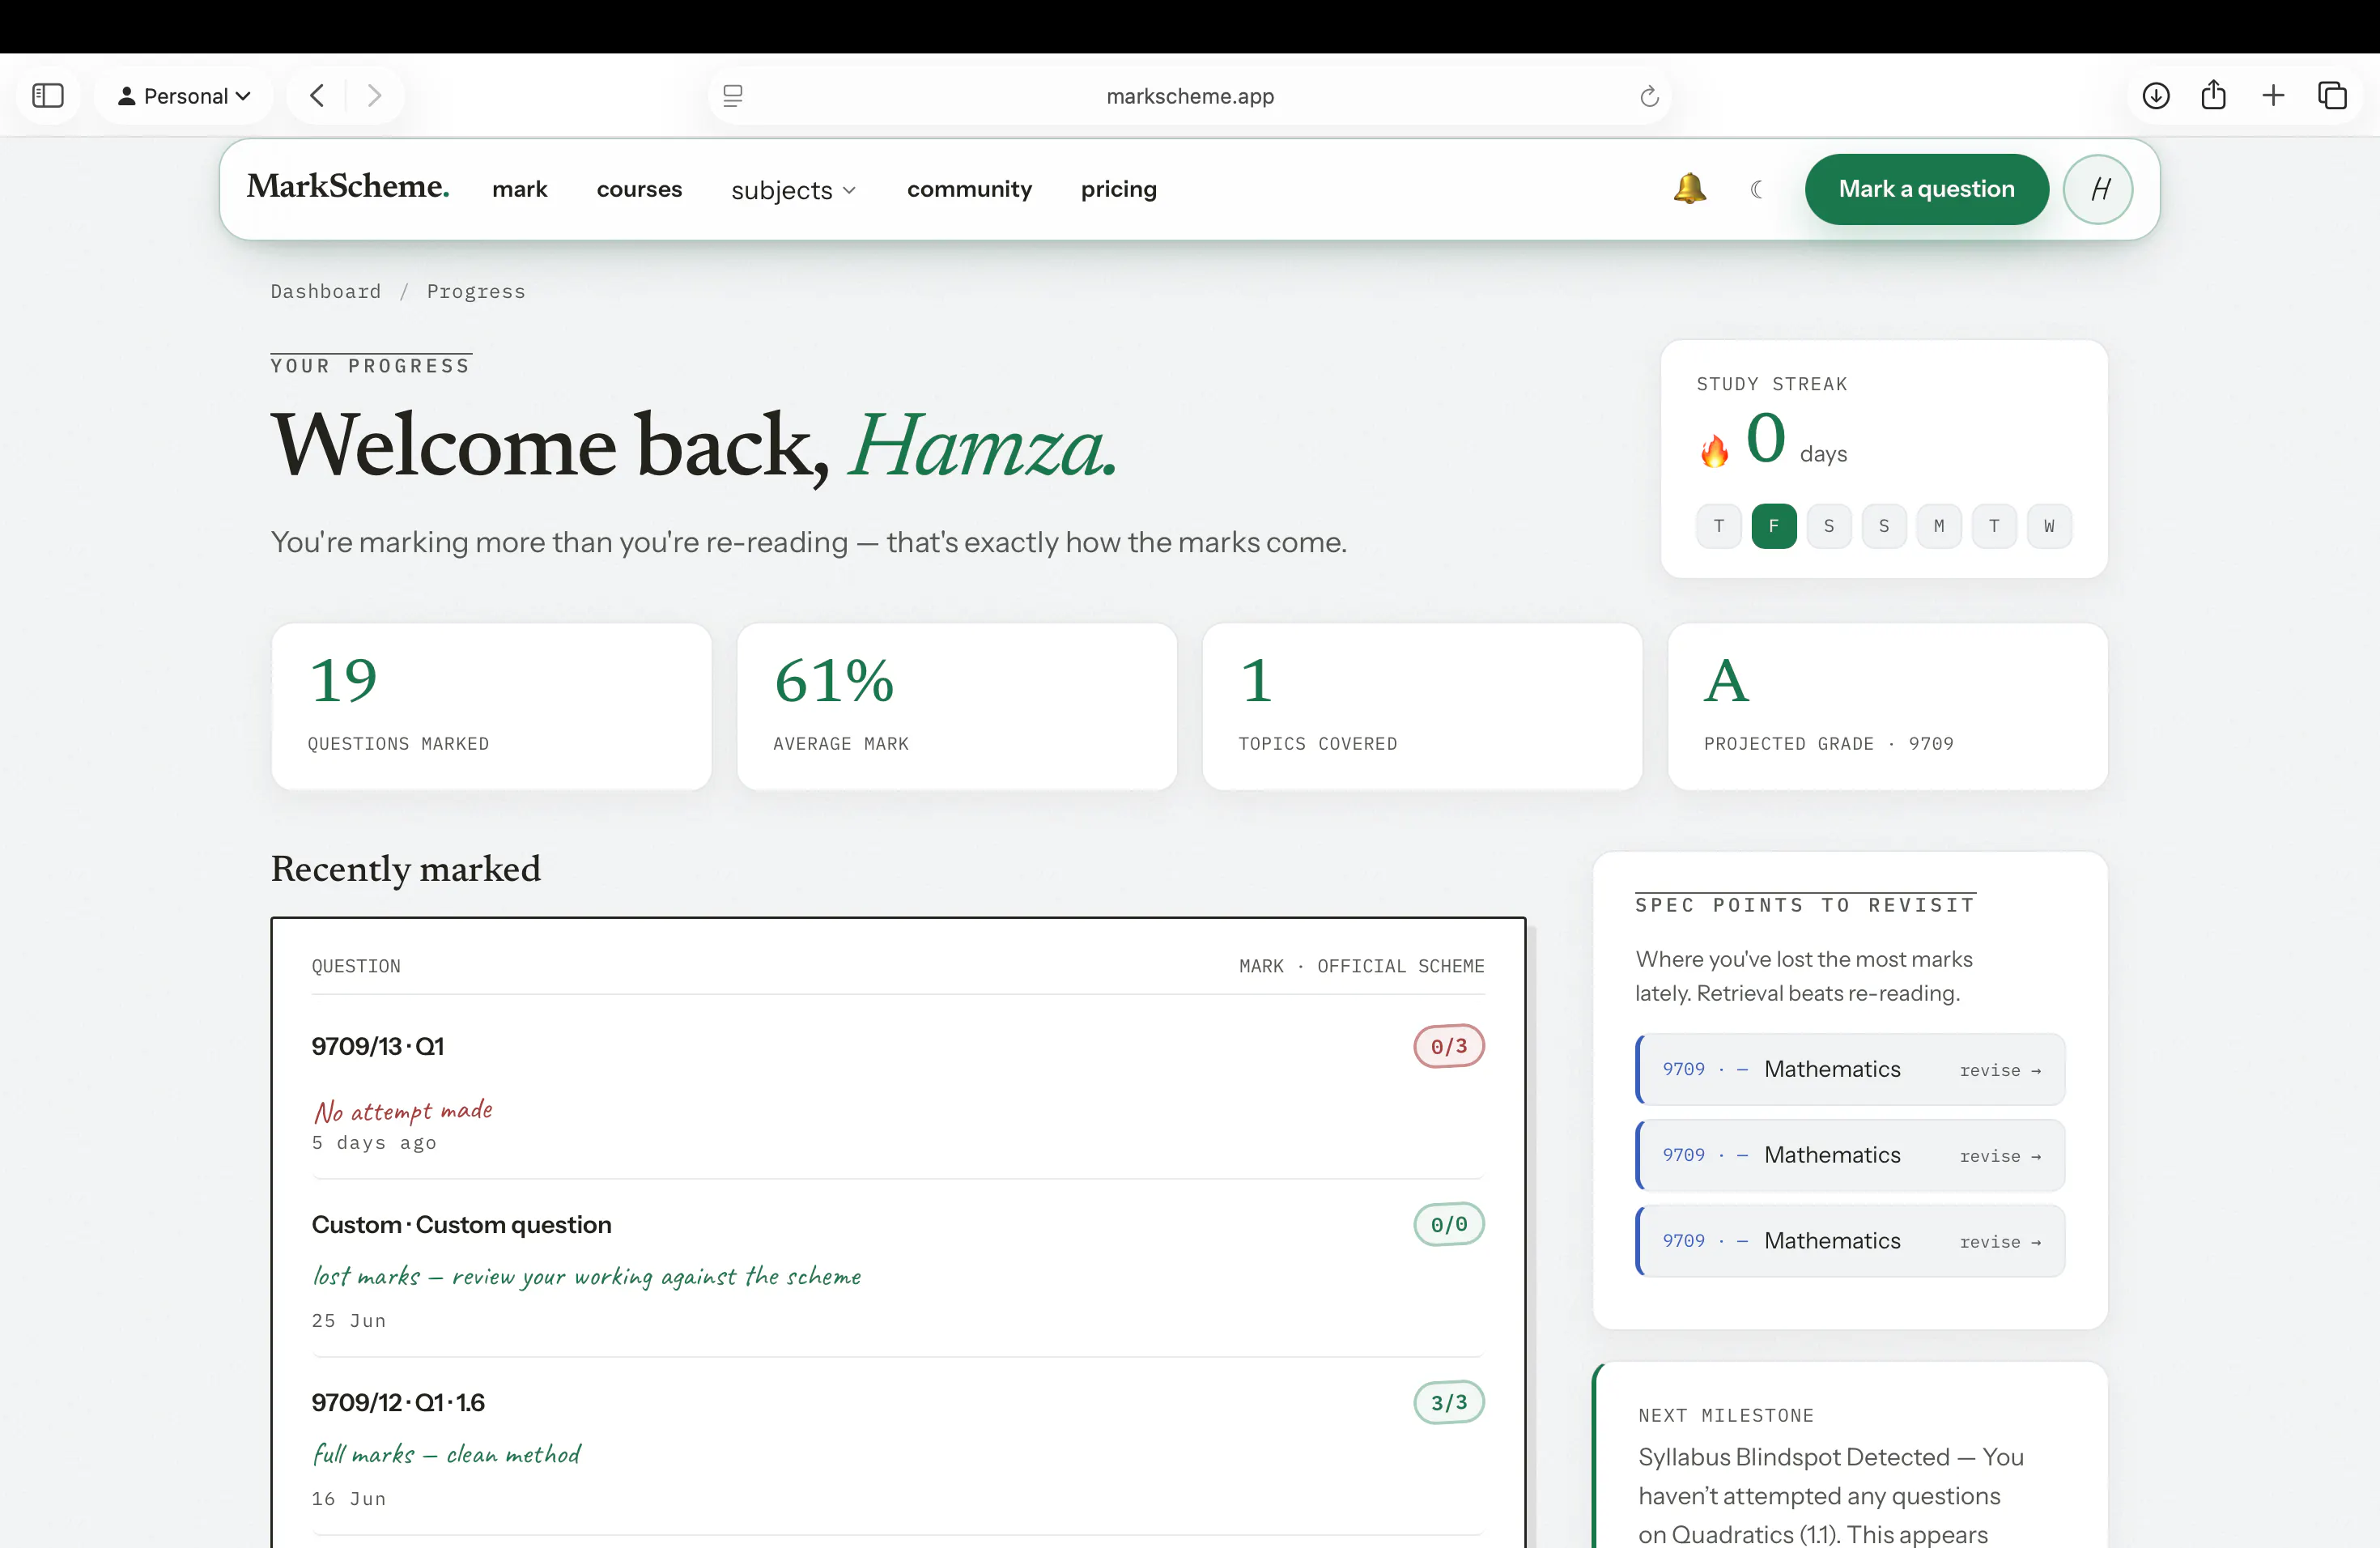2380x1548 pixels.
Task: Click the Mark a question button
Action: click(x=1926, y=189)
